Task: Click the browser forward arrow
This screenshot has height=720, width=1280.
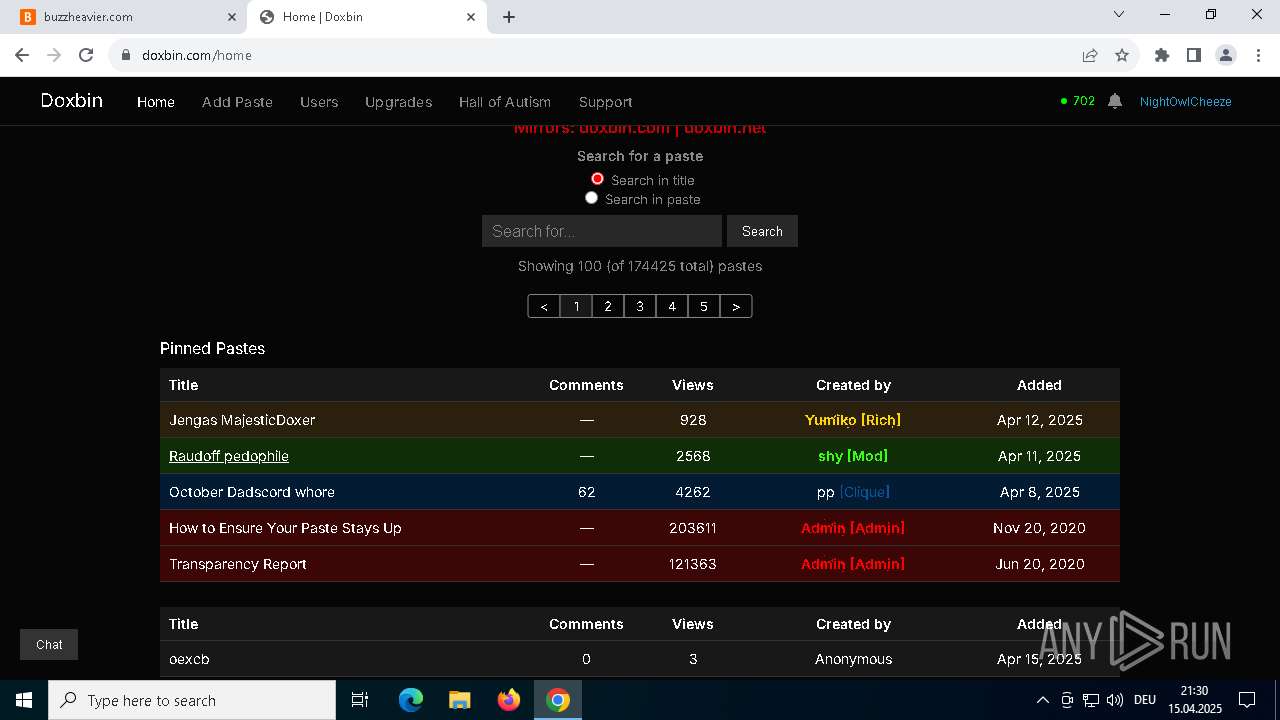Action: point(54,55)
